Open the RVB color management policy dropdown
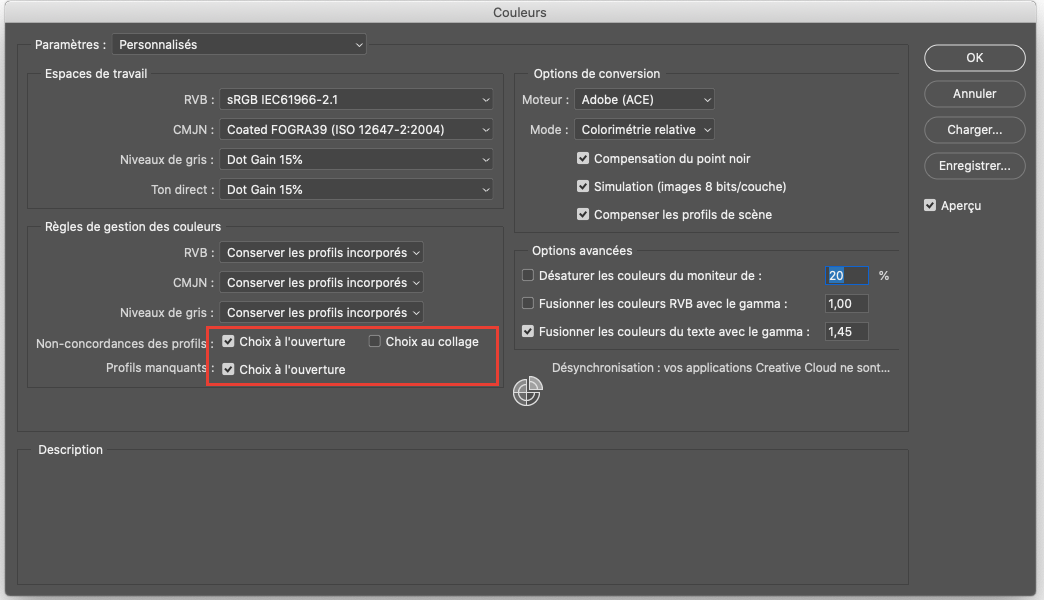Screen dimensions: 1044x600 pos(321,254)
